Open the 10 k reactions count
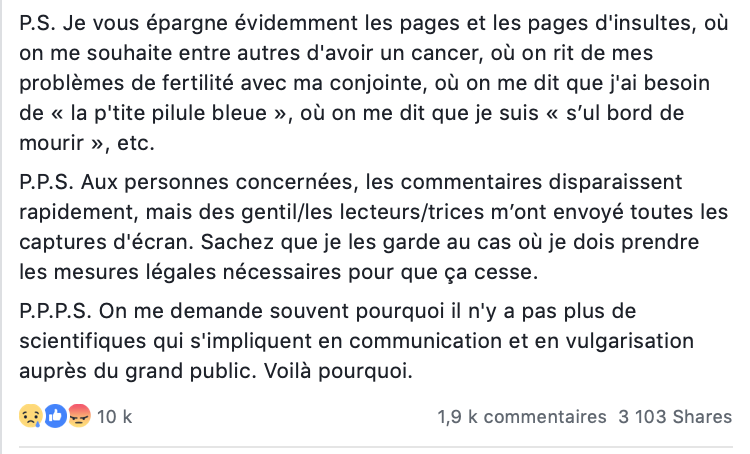The image size is (750, 454). point(114,417)
